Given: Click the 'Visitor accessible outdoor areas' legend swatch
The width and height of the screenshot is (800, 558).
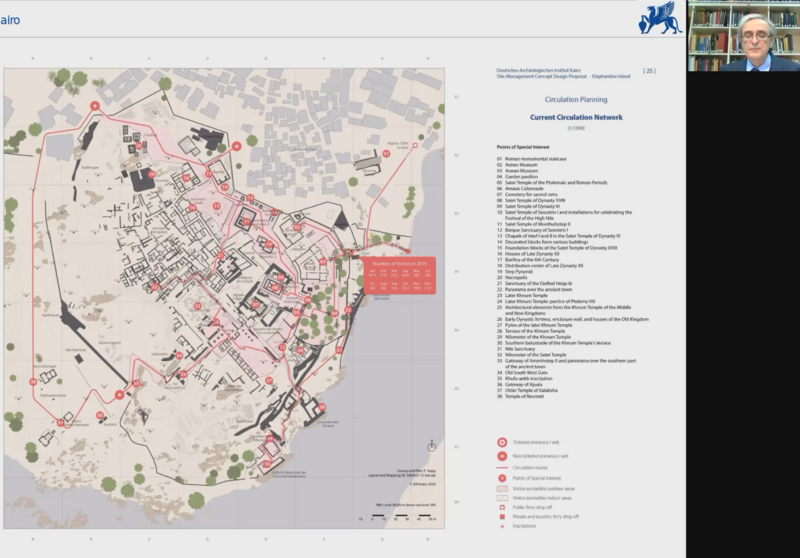Looking at the screenshot, I should tap(502, 489).
